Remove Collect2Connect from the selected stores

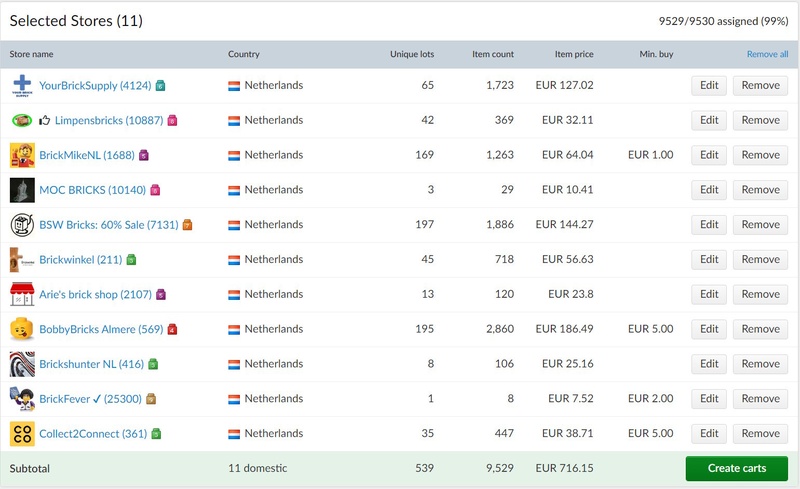click(760, 433)
